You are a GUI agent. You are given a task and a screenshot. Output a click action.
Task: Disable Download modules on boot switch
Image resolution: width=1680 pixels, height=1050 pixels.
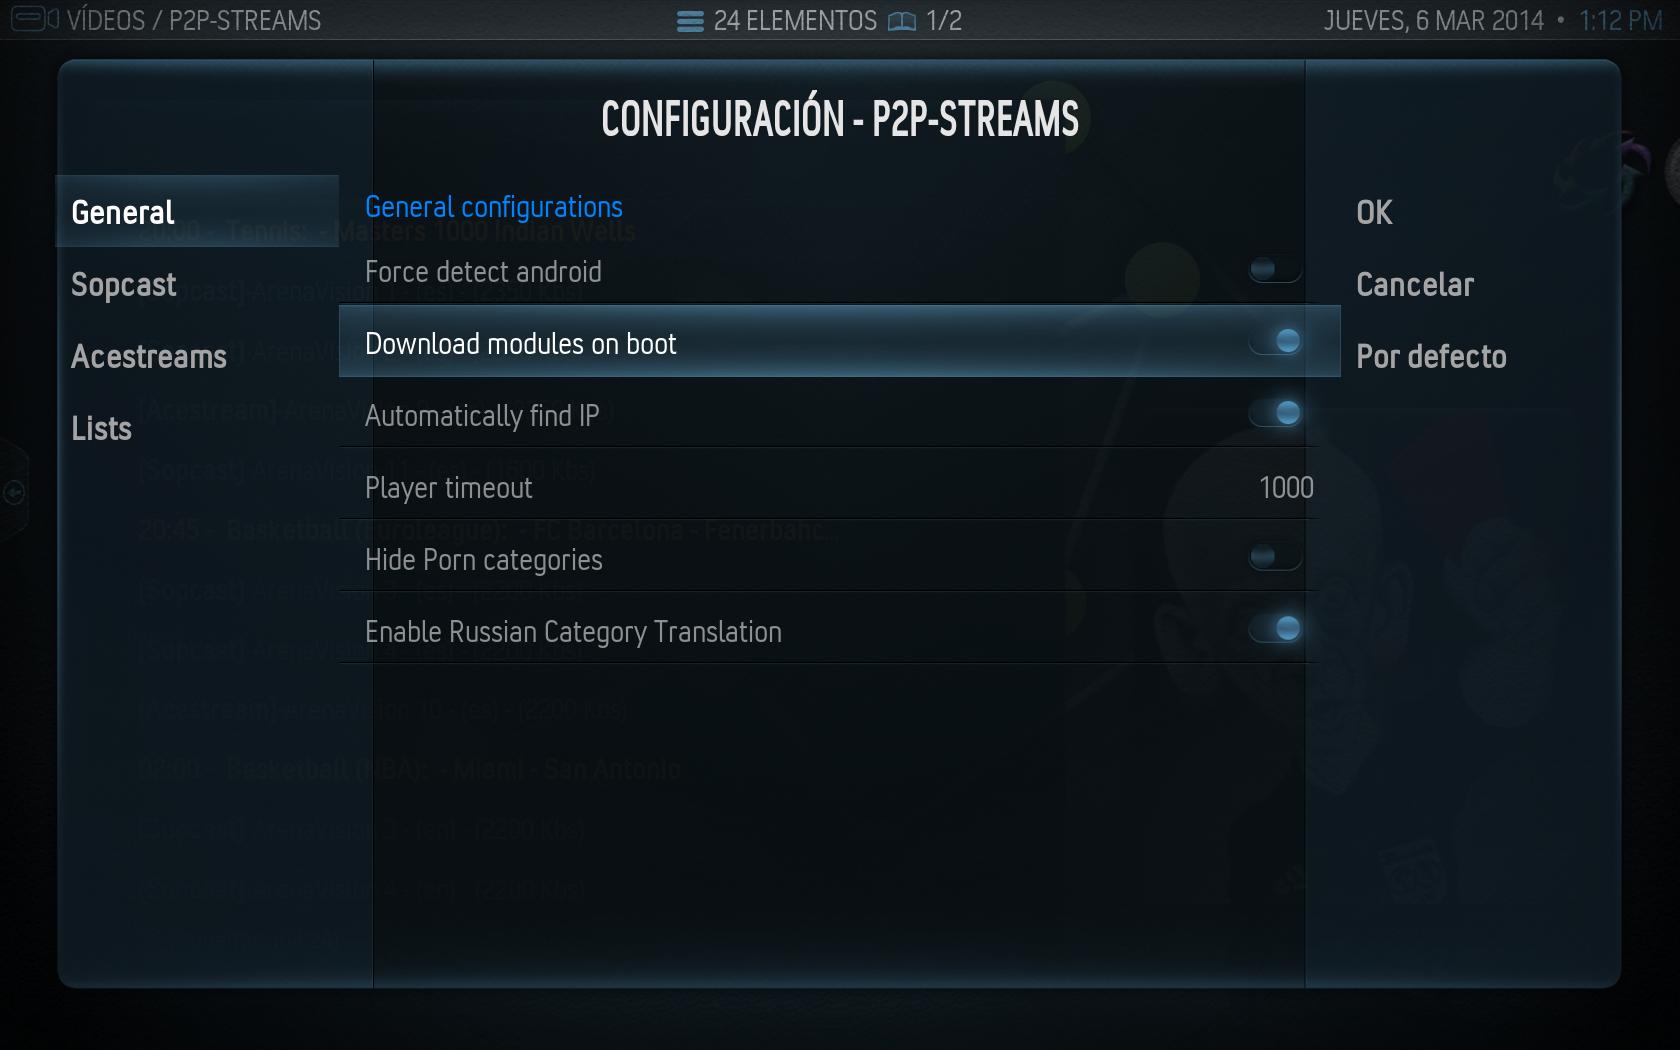1275,341
